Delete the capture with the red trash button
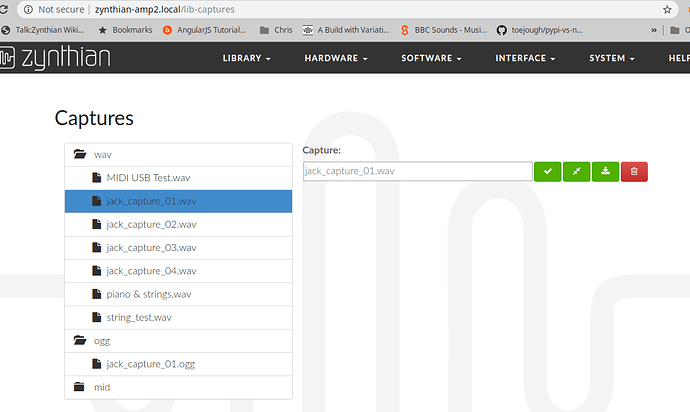The height and width of the screenshot is (412, 690). pos(634,172)
